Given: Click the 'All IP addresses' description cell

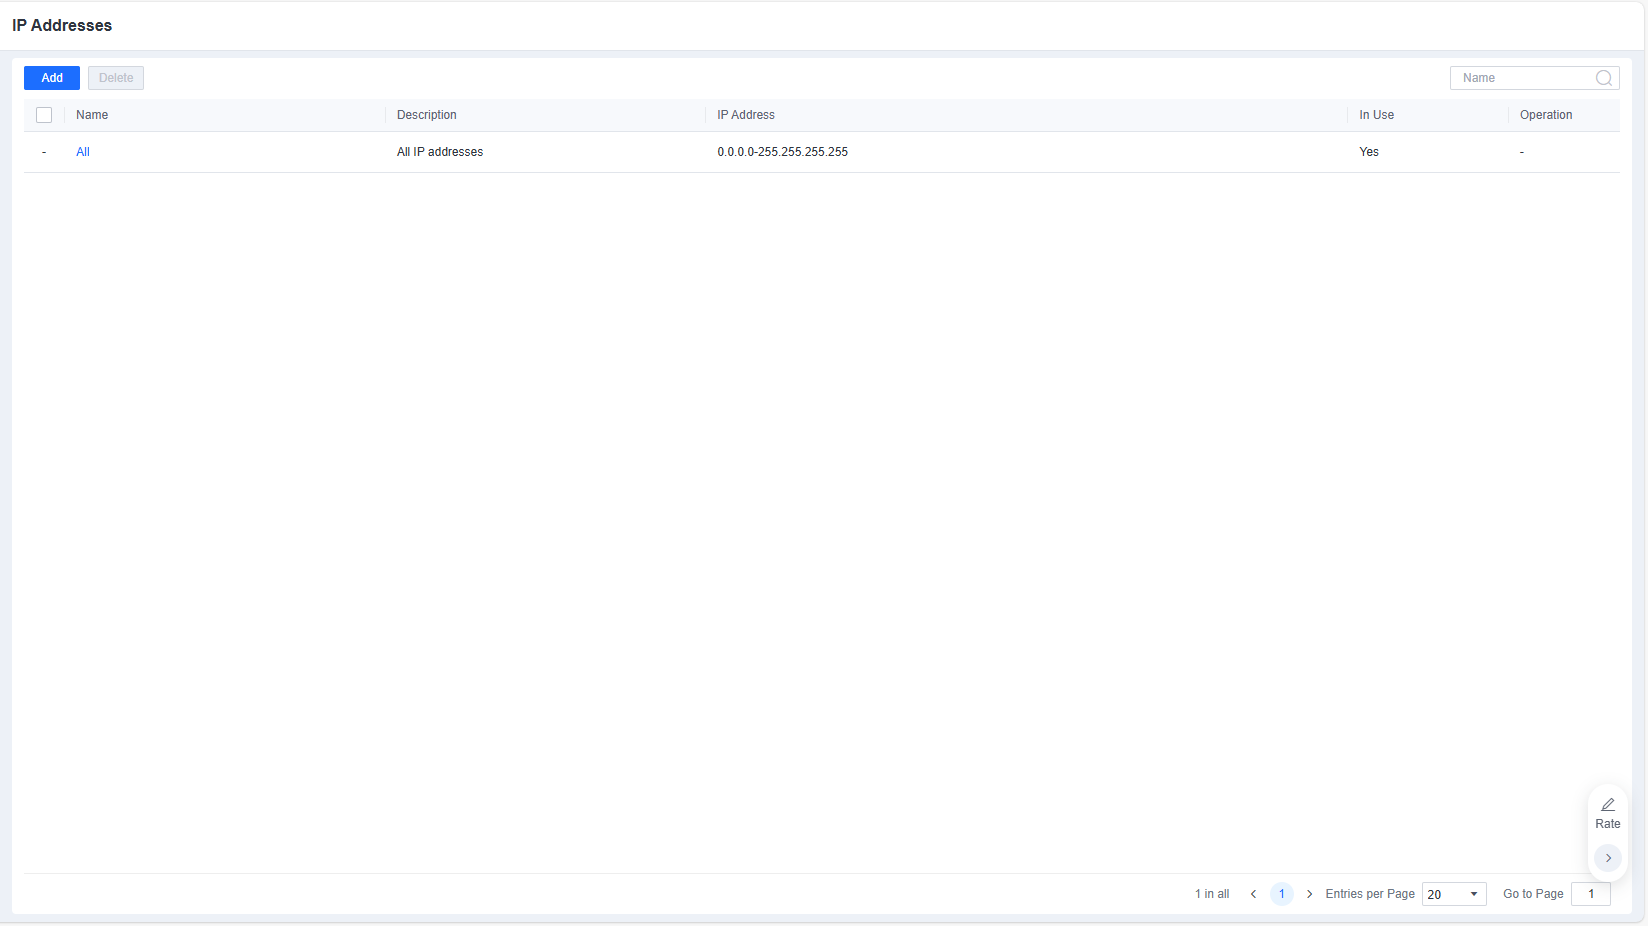Looking at the screenshot, I should pos(440,152).
